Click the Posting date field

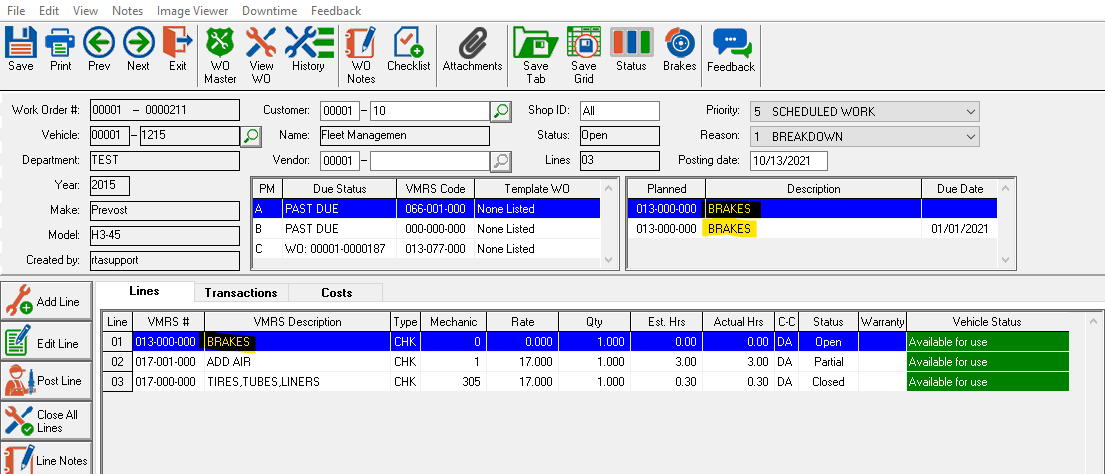(x=788, y=160)
